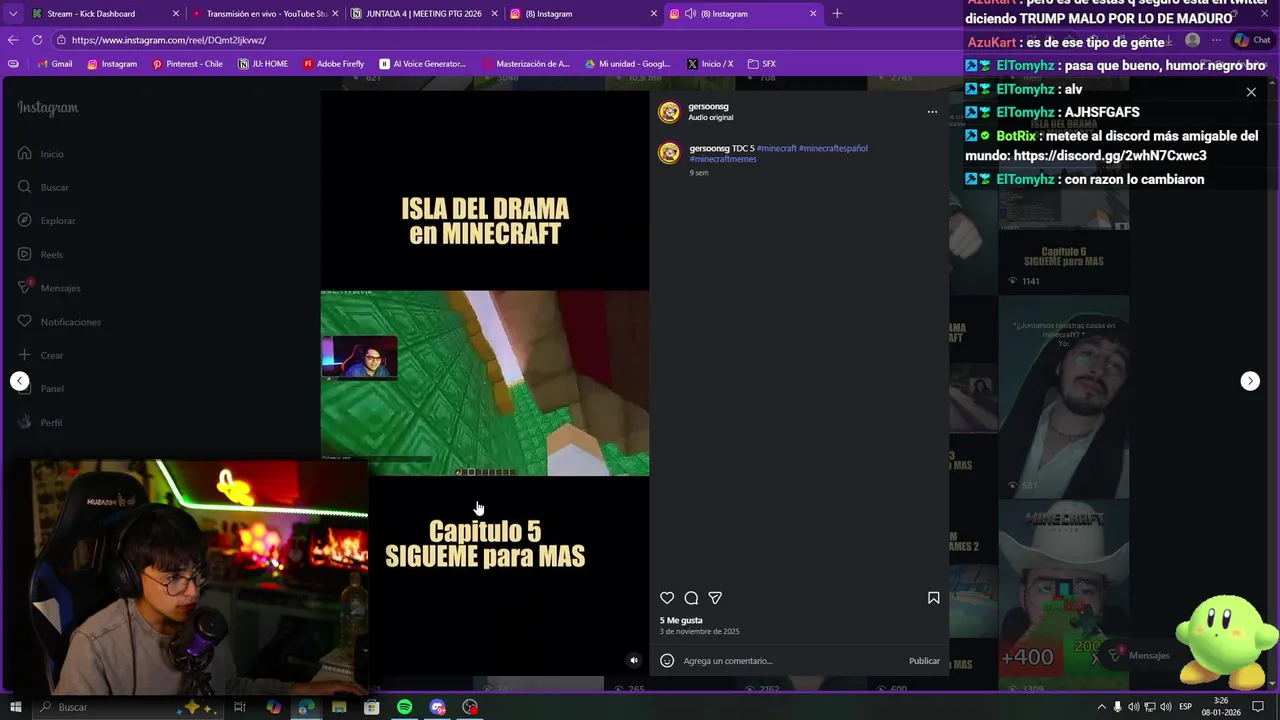1280x720 pixels.
Task: Click the Crear plus icon in sidebar
Action: [25, 355]
